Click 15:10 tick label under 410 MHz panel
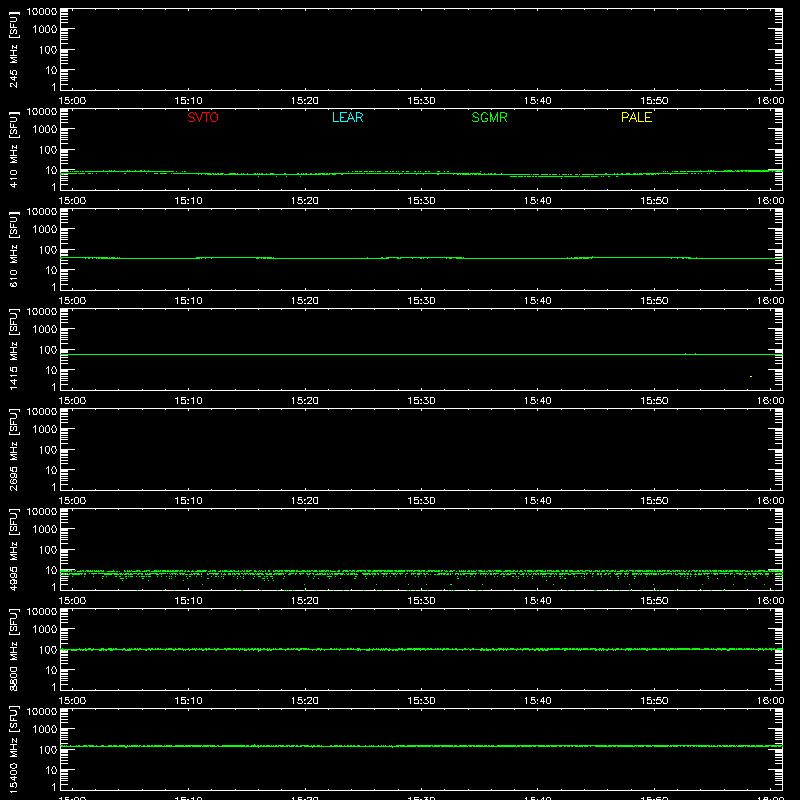This screenshot has height=800, width=800. click(x=188, y=201)
